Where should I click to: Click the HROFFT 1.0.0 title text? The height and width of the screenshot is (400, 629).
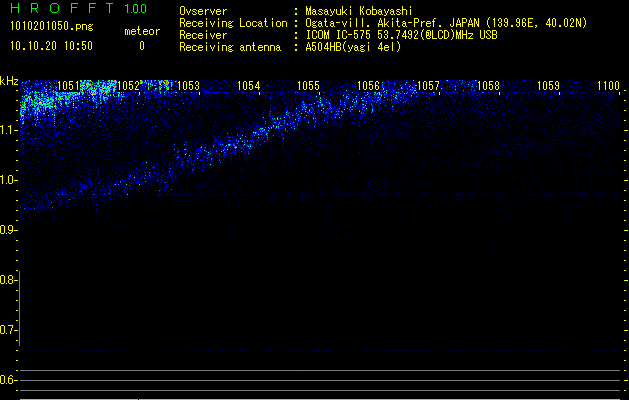[x=79, y=8]
